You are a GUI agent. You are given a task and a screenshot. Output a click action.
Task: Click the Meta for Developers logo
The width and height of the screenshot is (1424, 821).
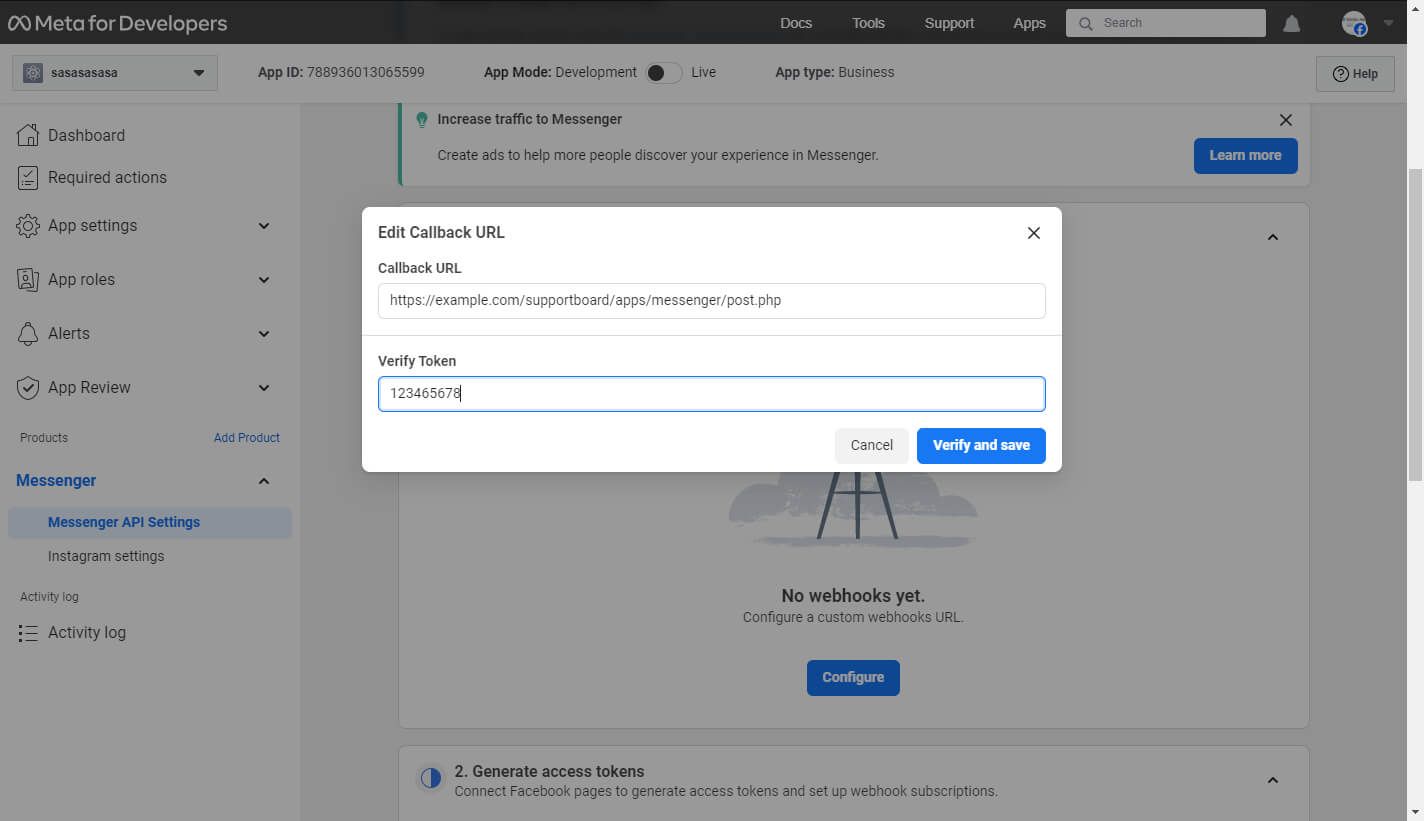coord(117,23)
